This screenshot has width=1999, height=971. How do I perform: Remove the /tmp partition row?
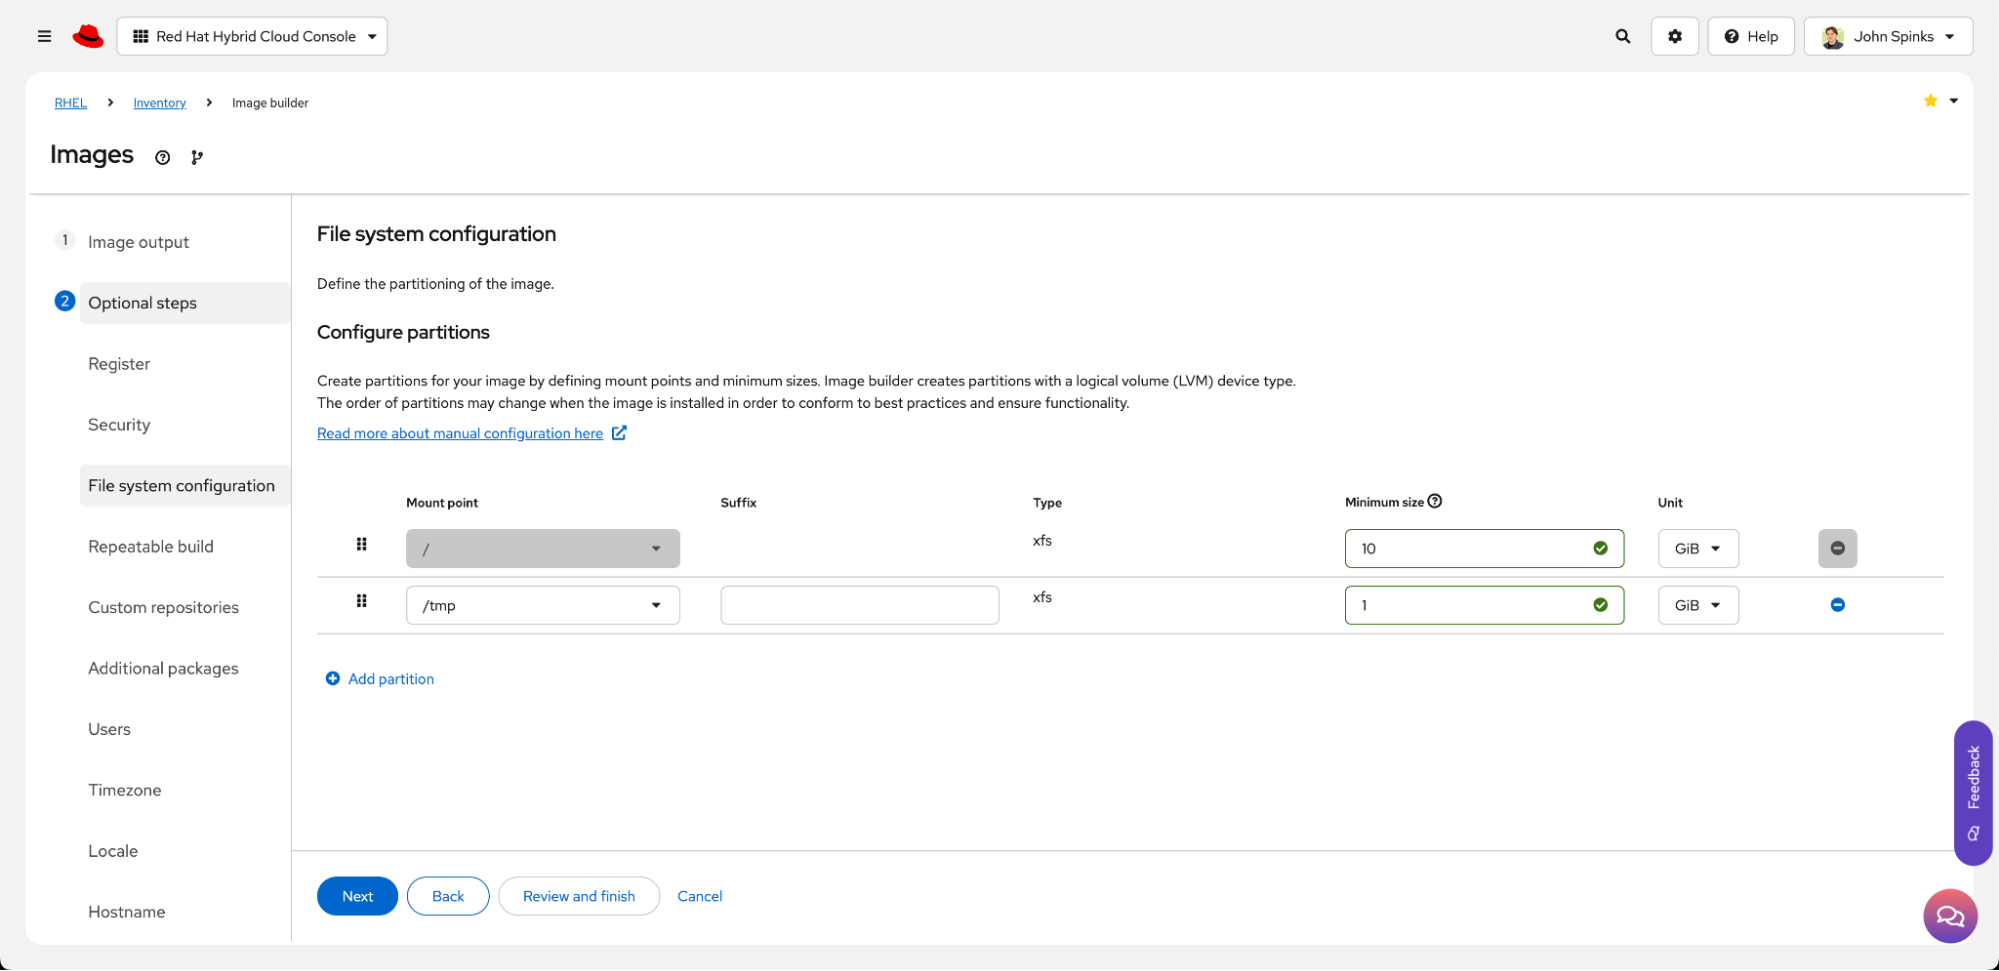[1837, 605]
